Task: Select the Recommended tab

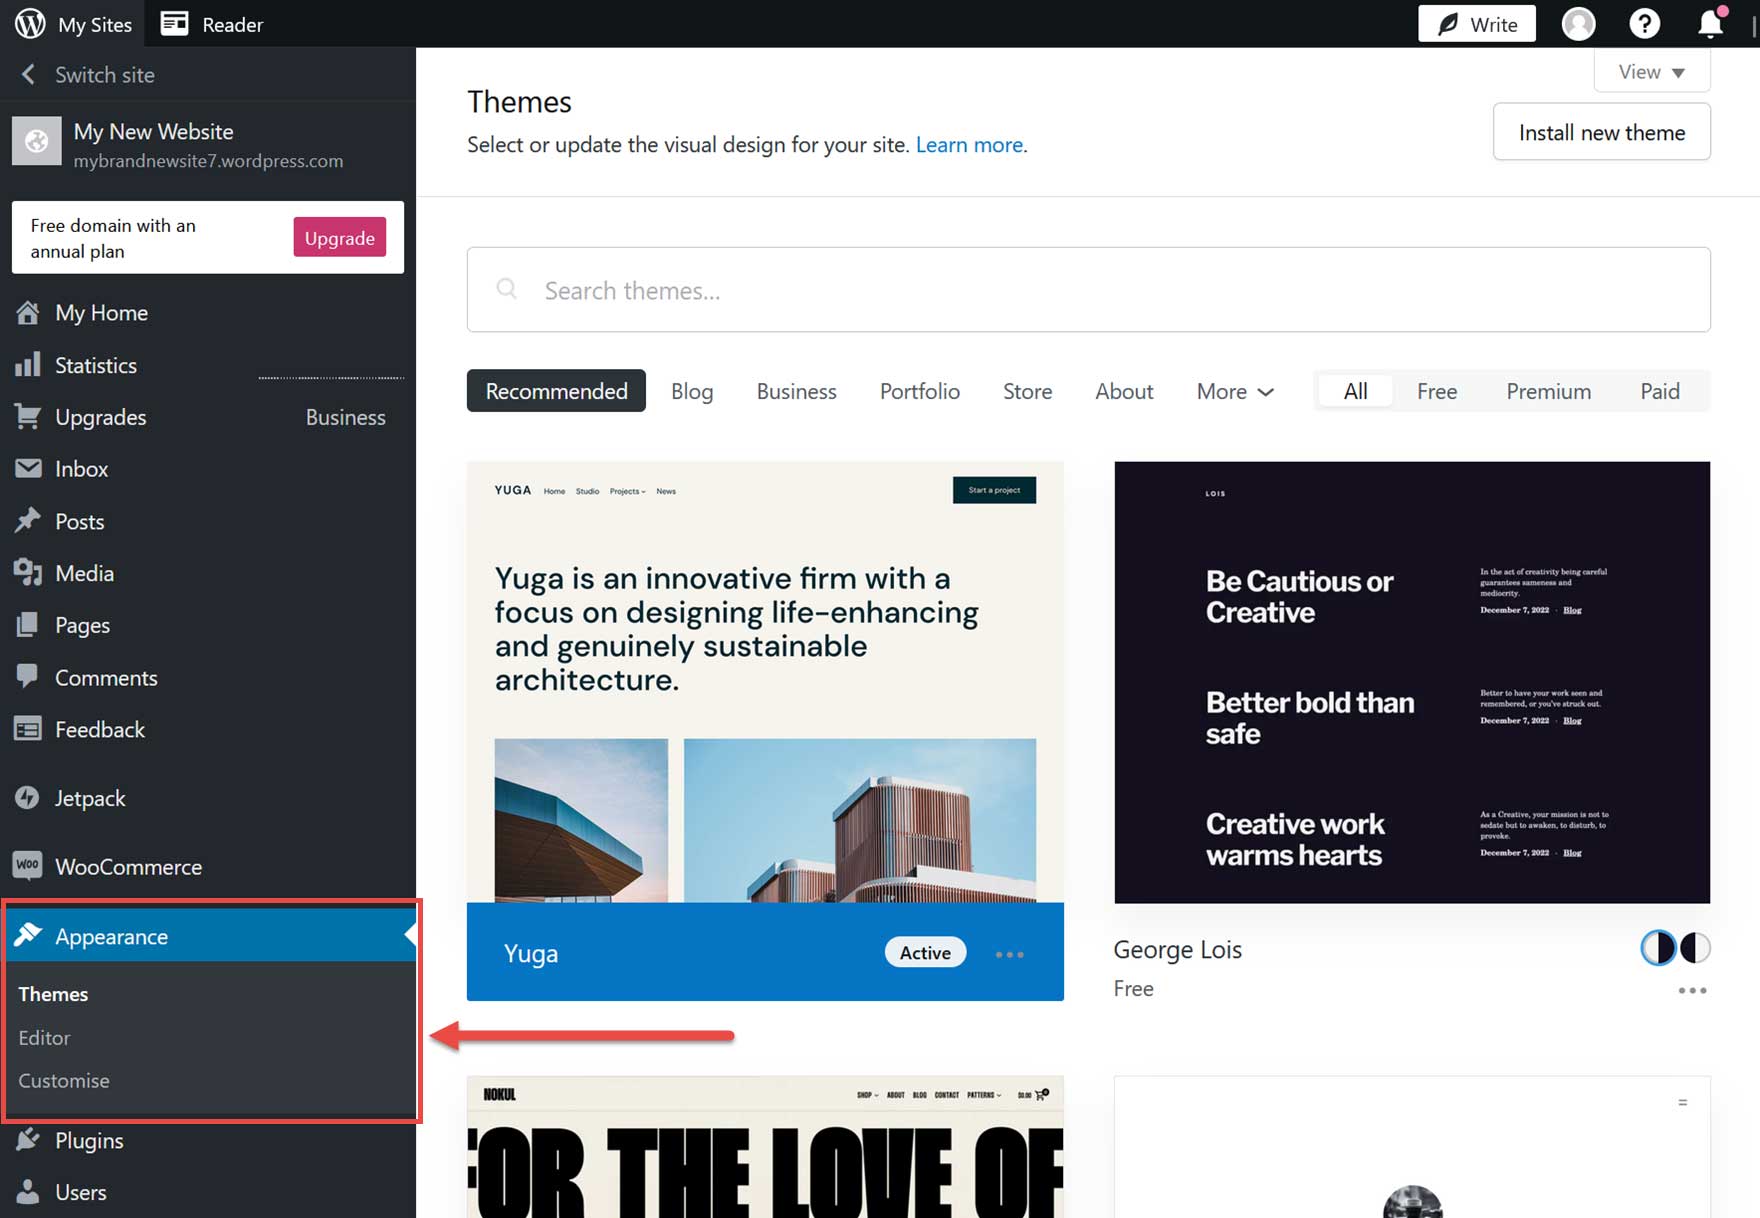Action: click(556, 391)
